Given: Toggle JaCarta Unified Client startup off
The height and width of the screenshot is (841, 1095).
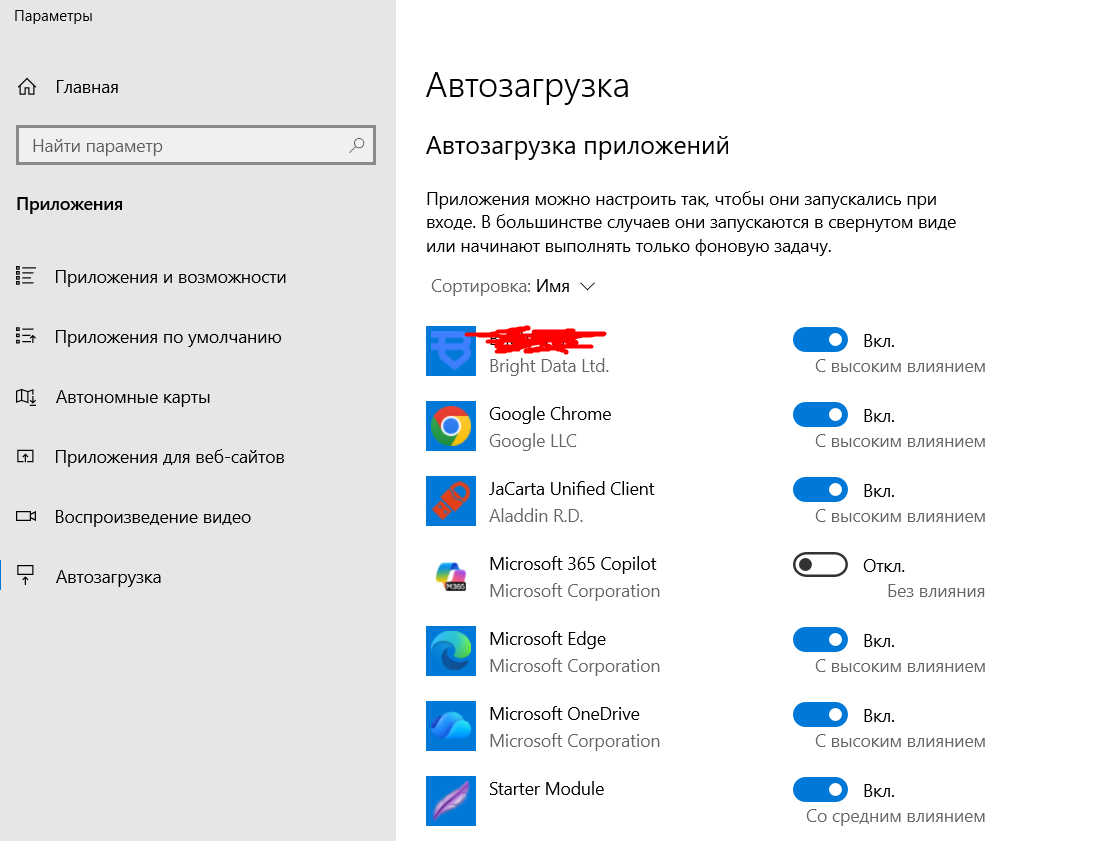Looking at the screenshot, I should click(x=821, y=490).
